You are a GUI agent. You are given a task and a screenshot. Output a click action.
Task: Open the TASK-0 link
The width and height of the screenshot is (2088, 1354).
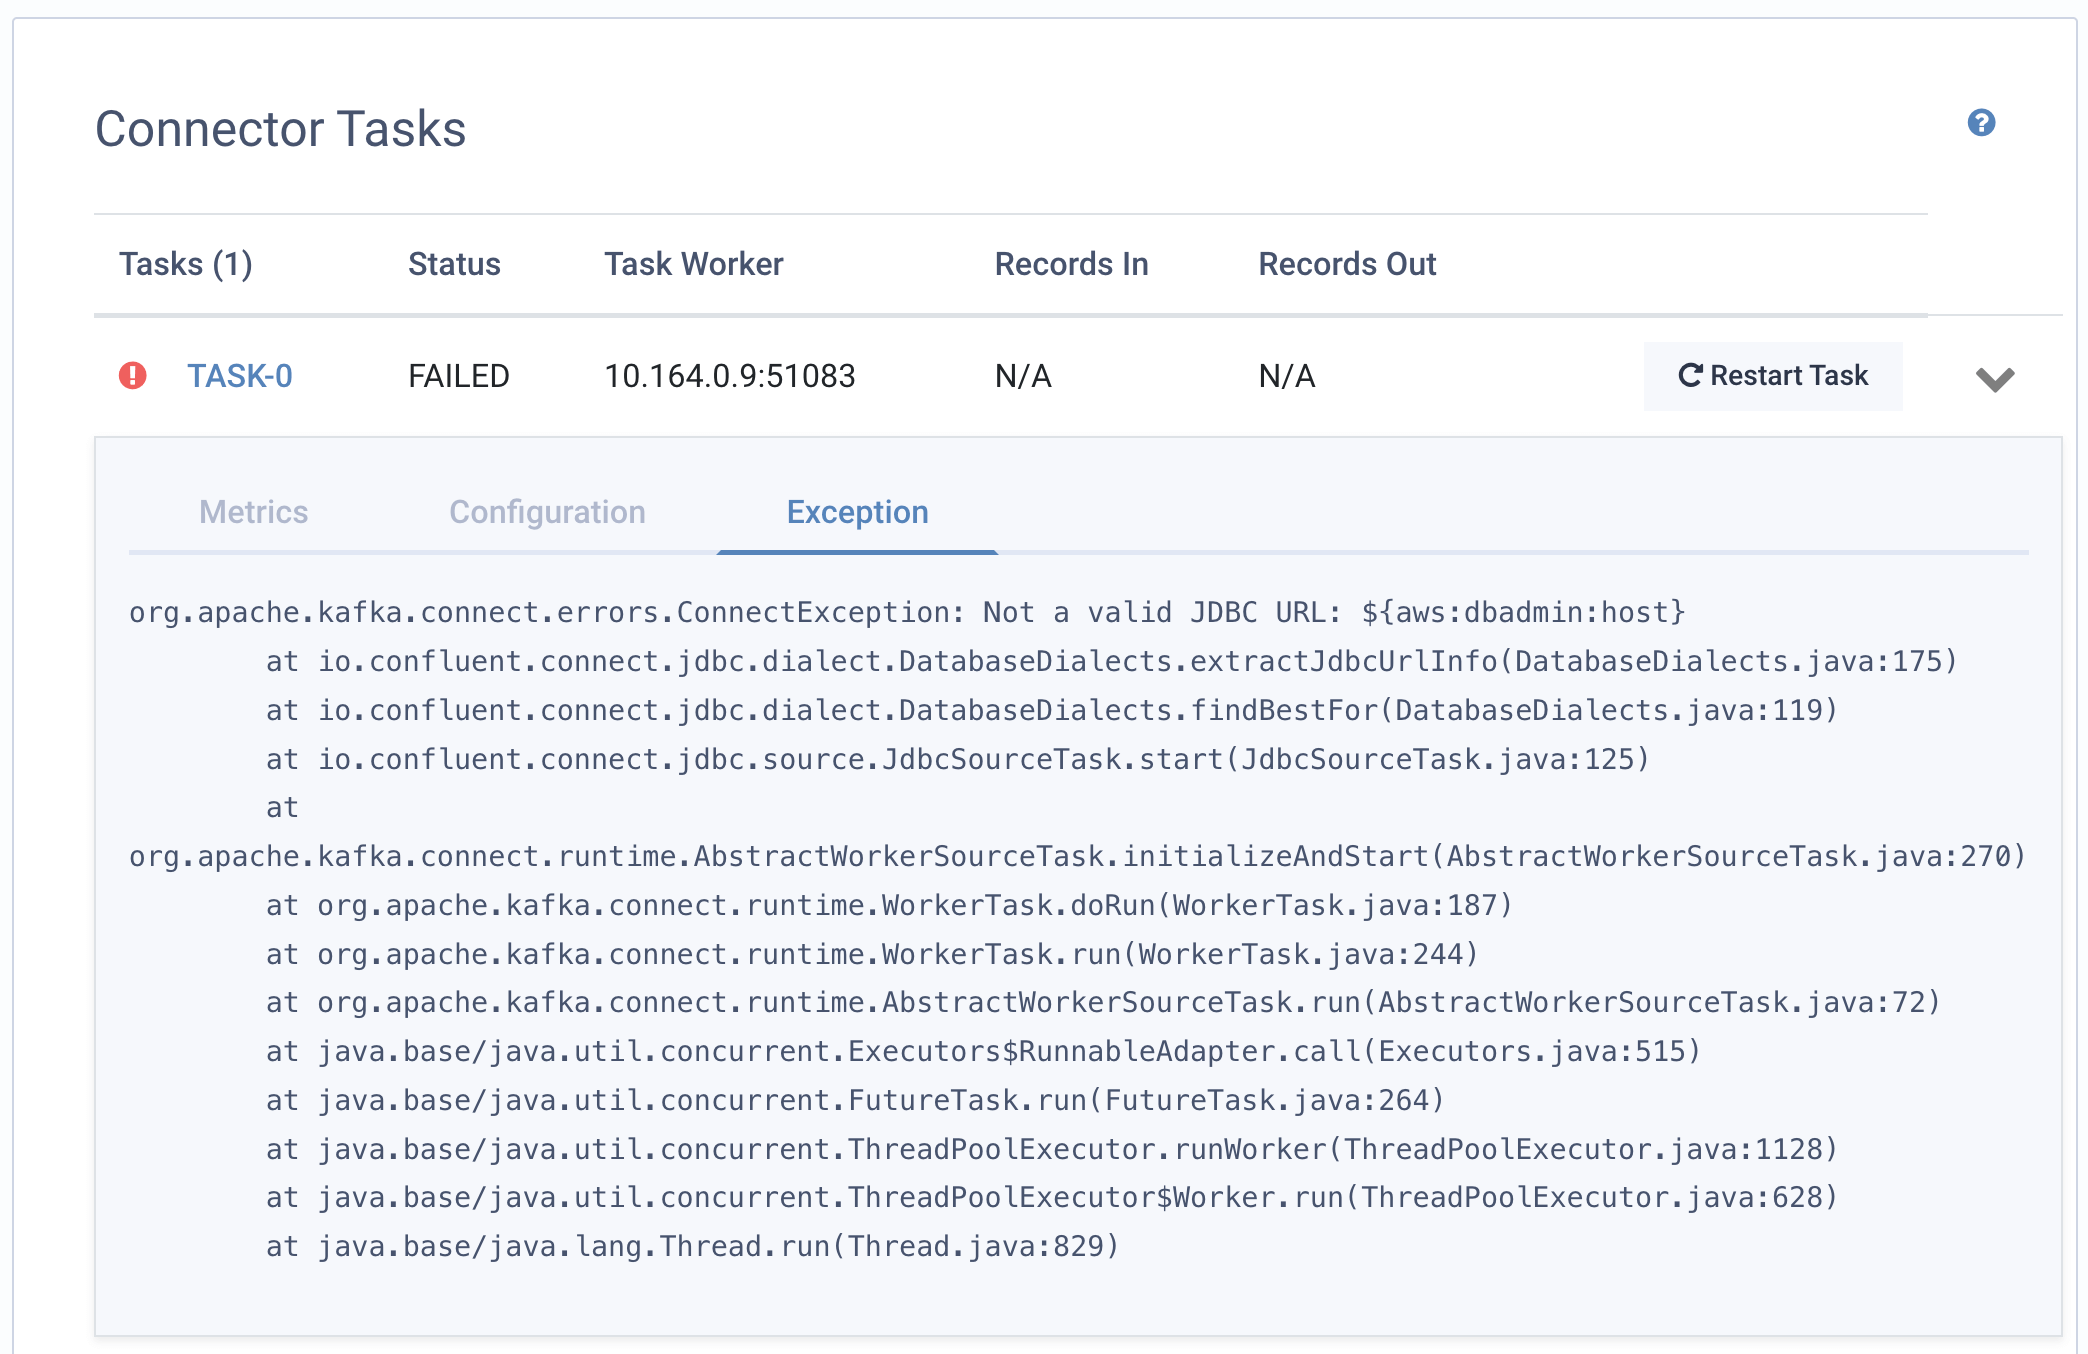click(240, 376)
